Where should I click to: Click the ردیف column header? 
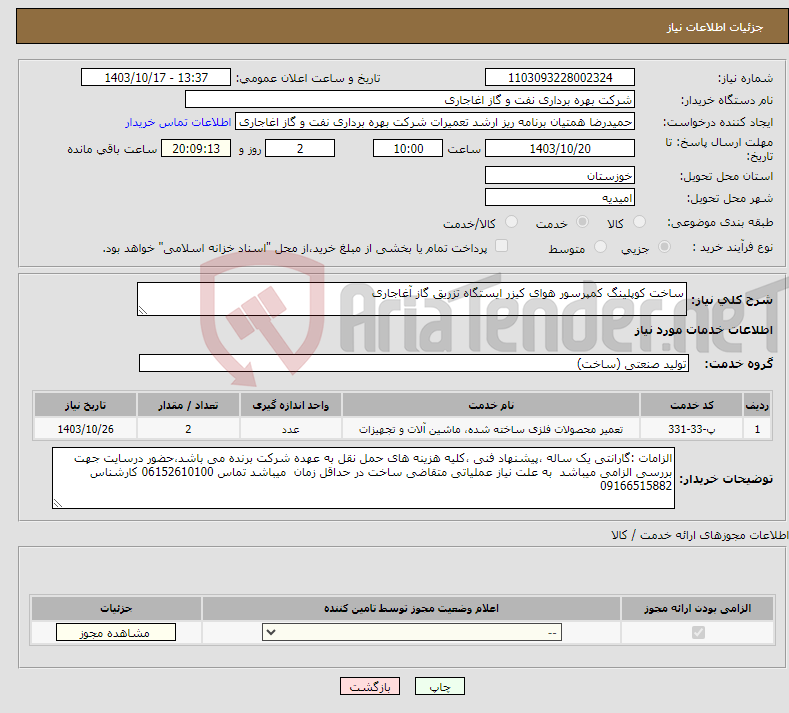(757, 405)
